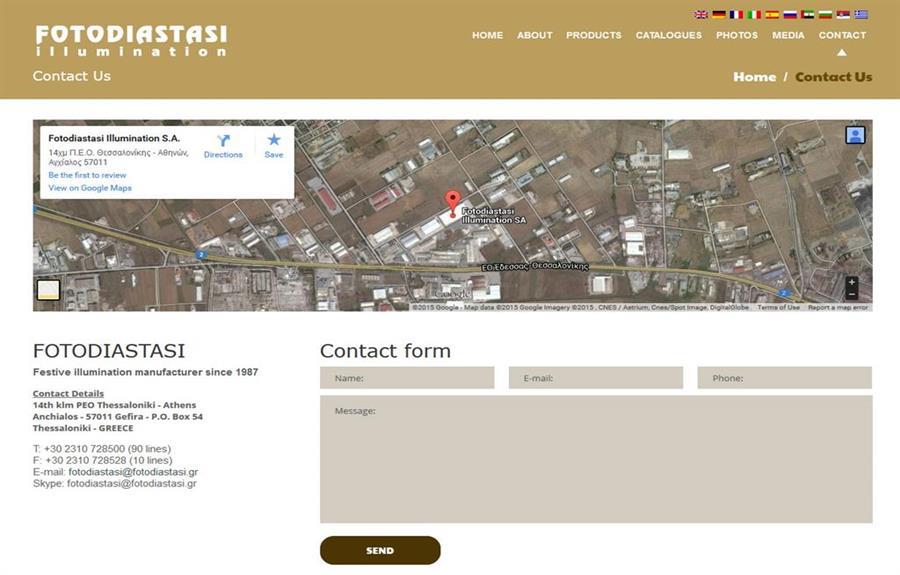Pick the Spanish flag language
This screenshot has height=575, width=900.
pyautogui.click(x=772, y=15)
